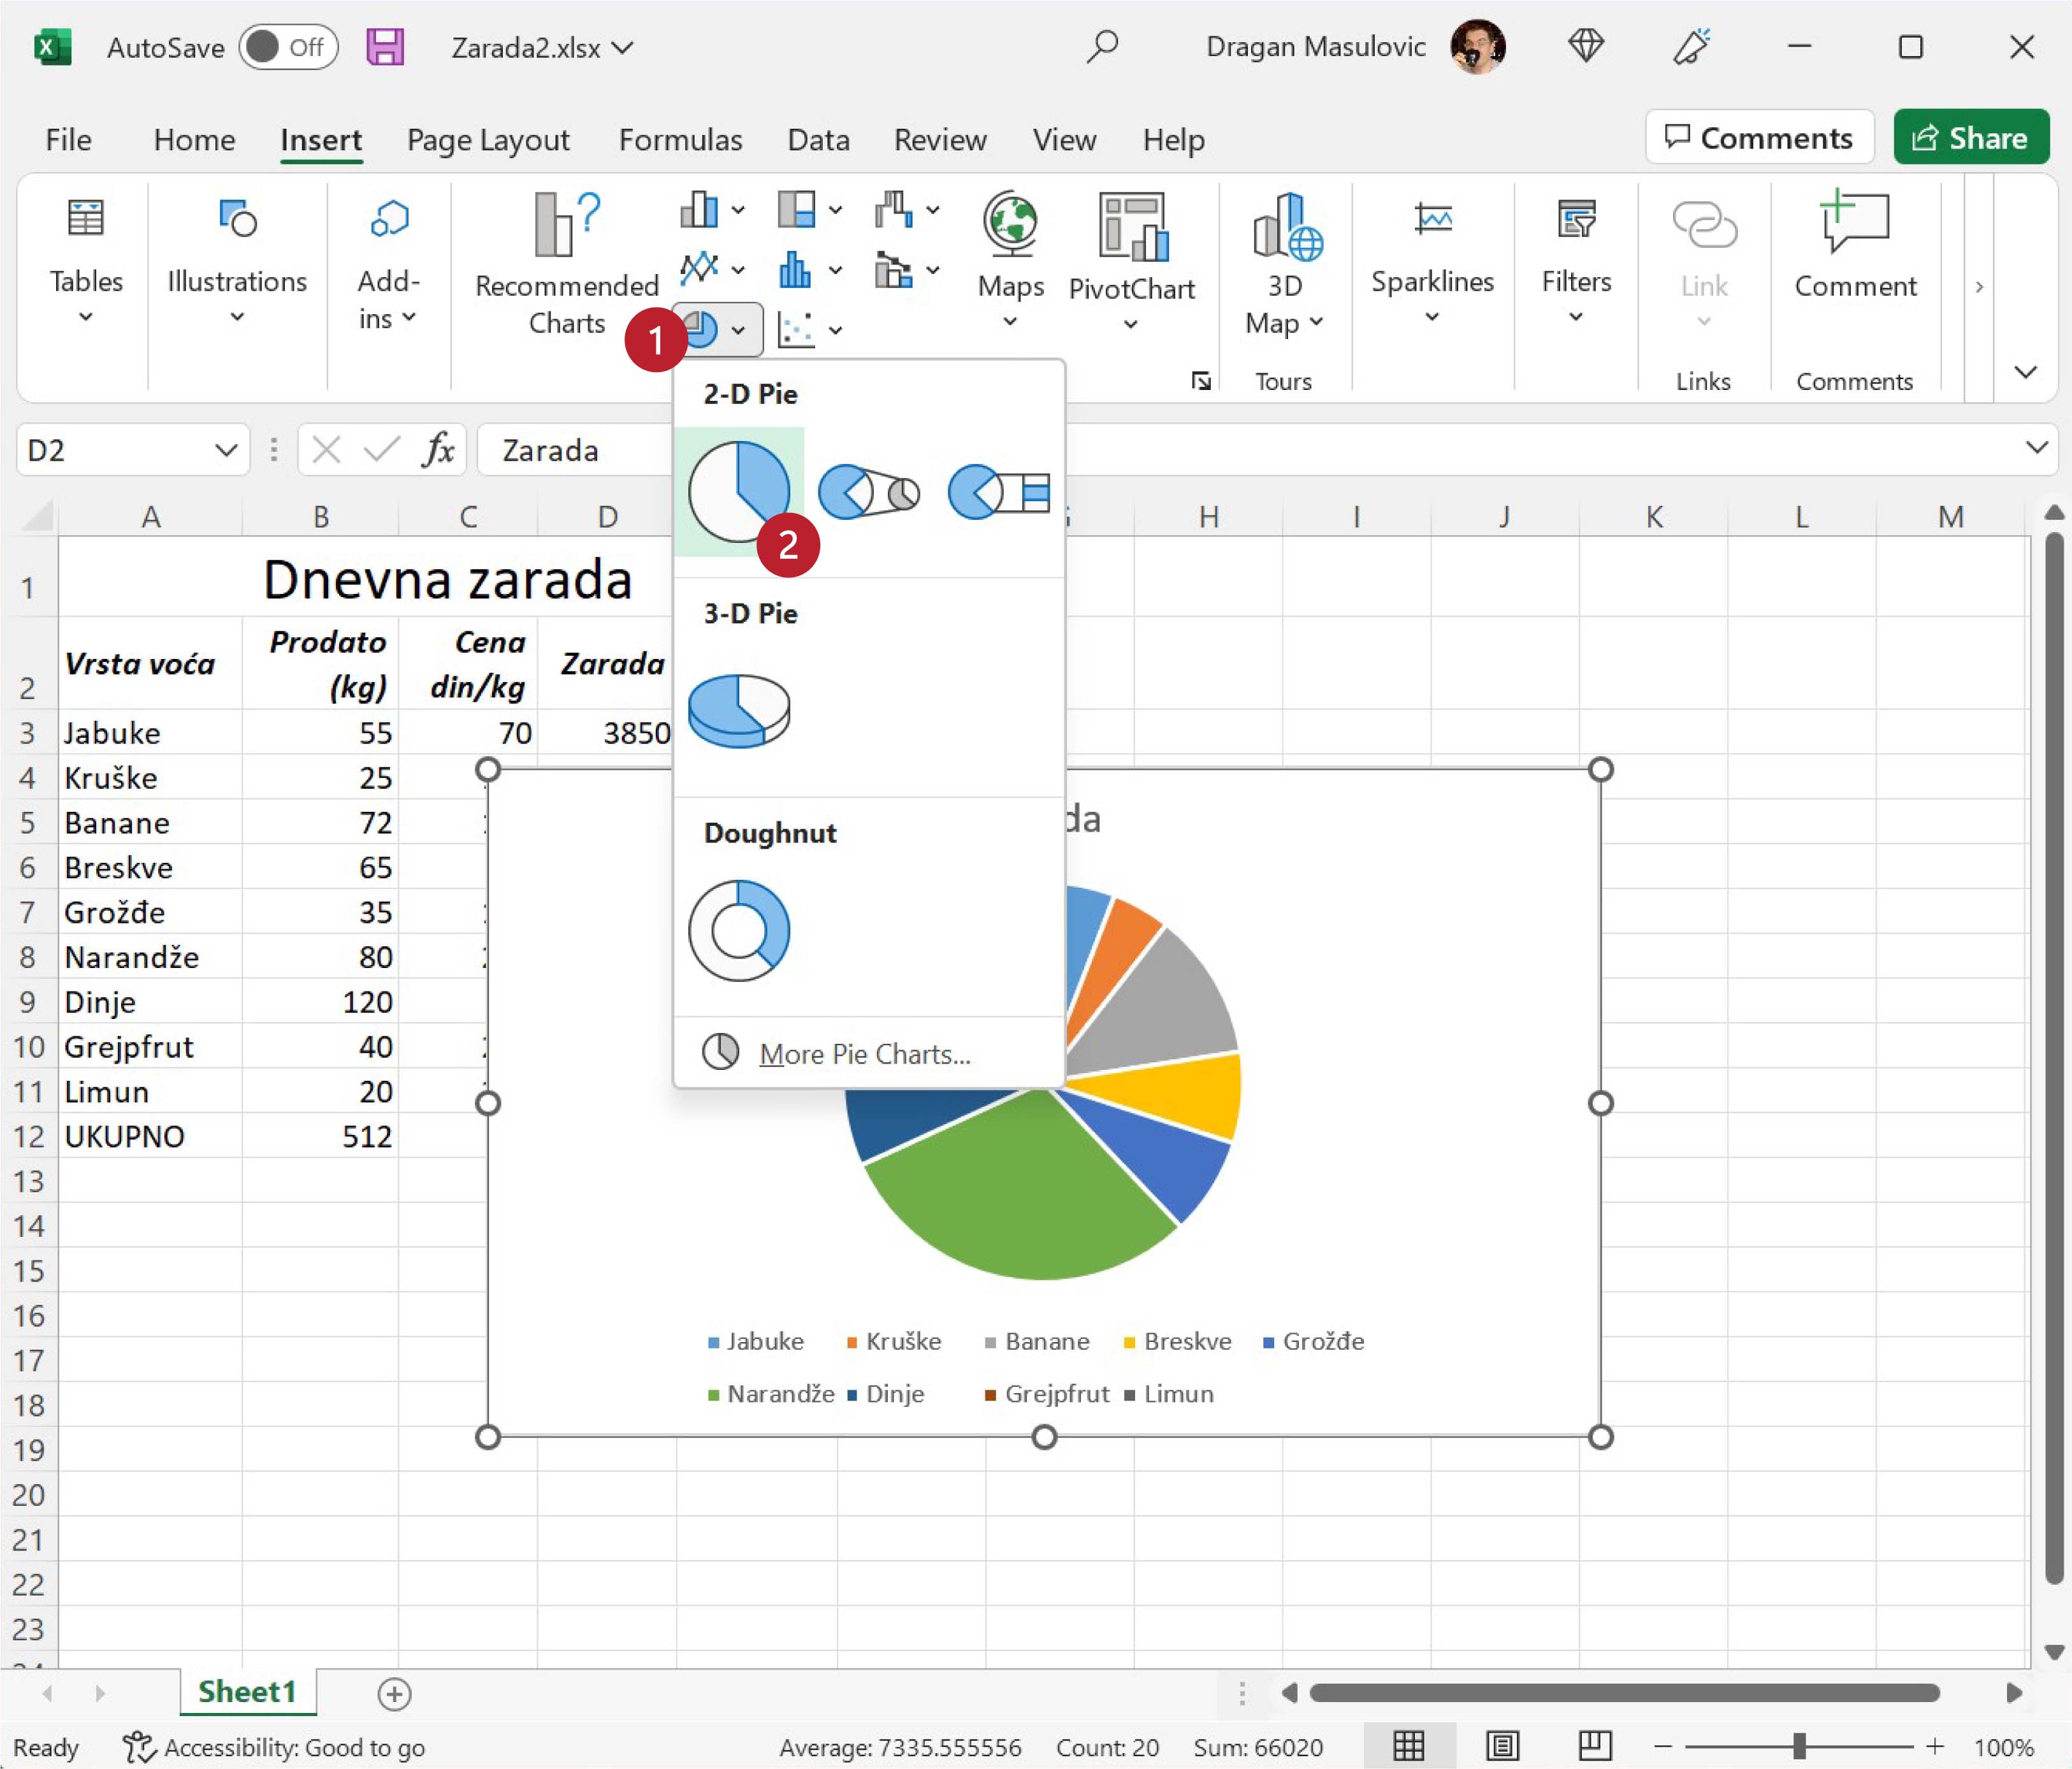
Task: Click the Share button
Action: pyautogui.click(x=1970, y=137)
